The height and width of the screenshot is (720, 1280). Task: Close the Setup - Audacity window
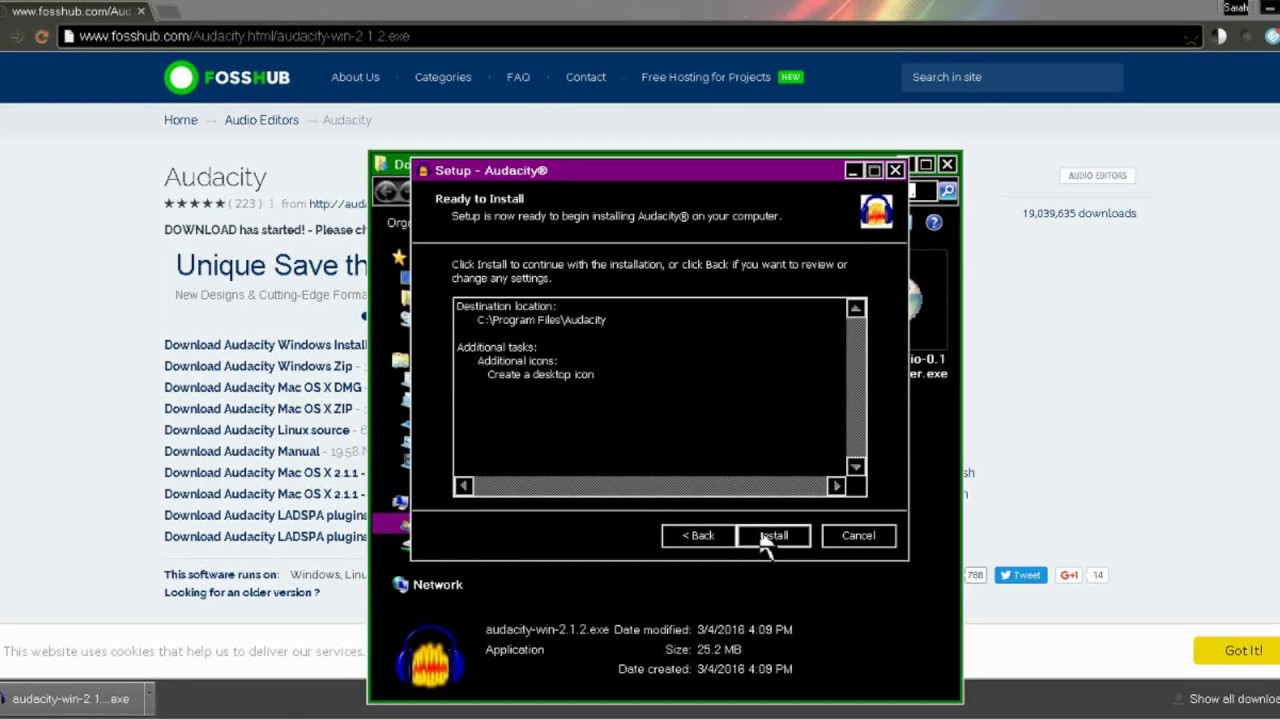(896, 171)
